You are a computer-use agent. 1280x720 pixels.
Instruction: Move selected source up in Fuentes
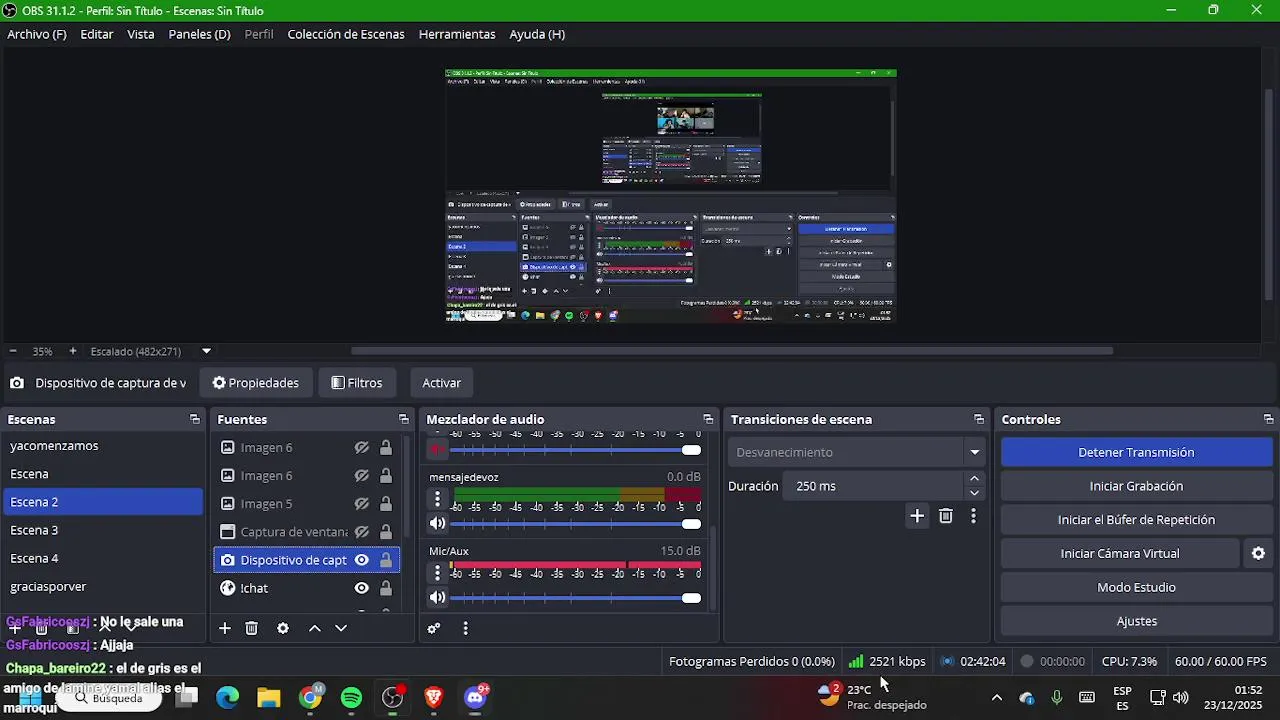tap(314, 628)
